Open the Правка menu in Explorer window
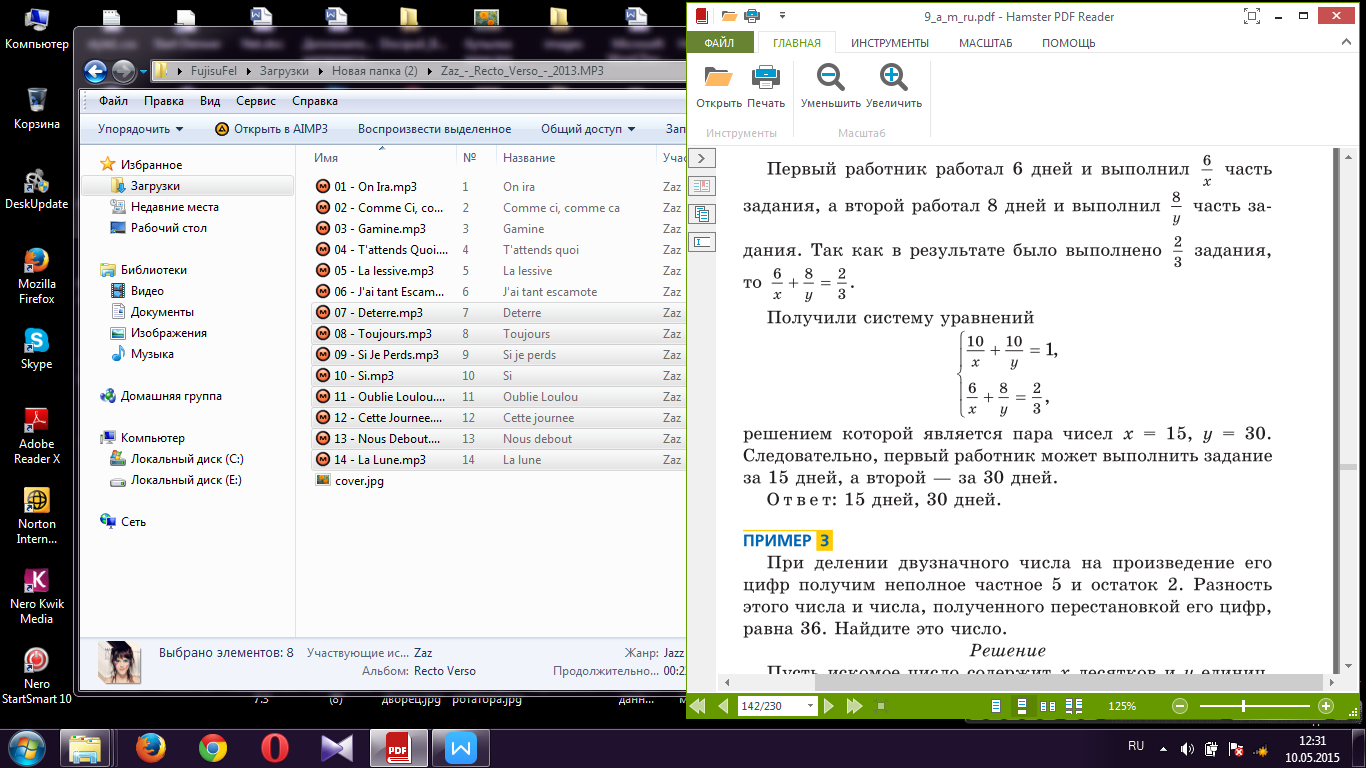Screen dimensions: 1366x768 point(163,101)
